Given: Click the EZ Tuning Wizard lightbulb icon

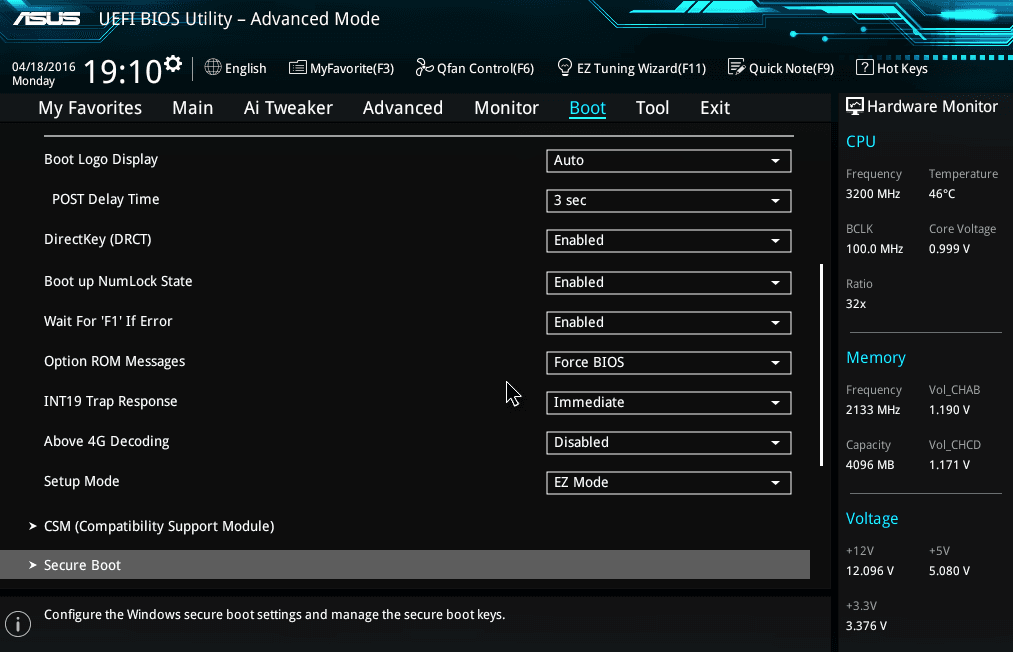Looking at the screenshot, I should pyautogui.click(x=565, y=67).
